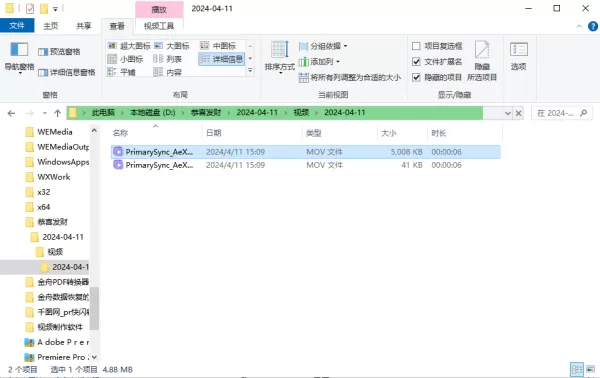This screenshot has width=600, height=378.
Task: Click 视频 in the address bar
Action: tap(301, 112)
